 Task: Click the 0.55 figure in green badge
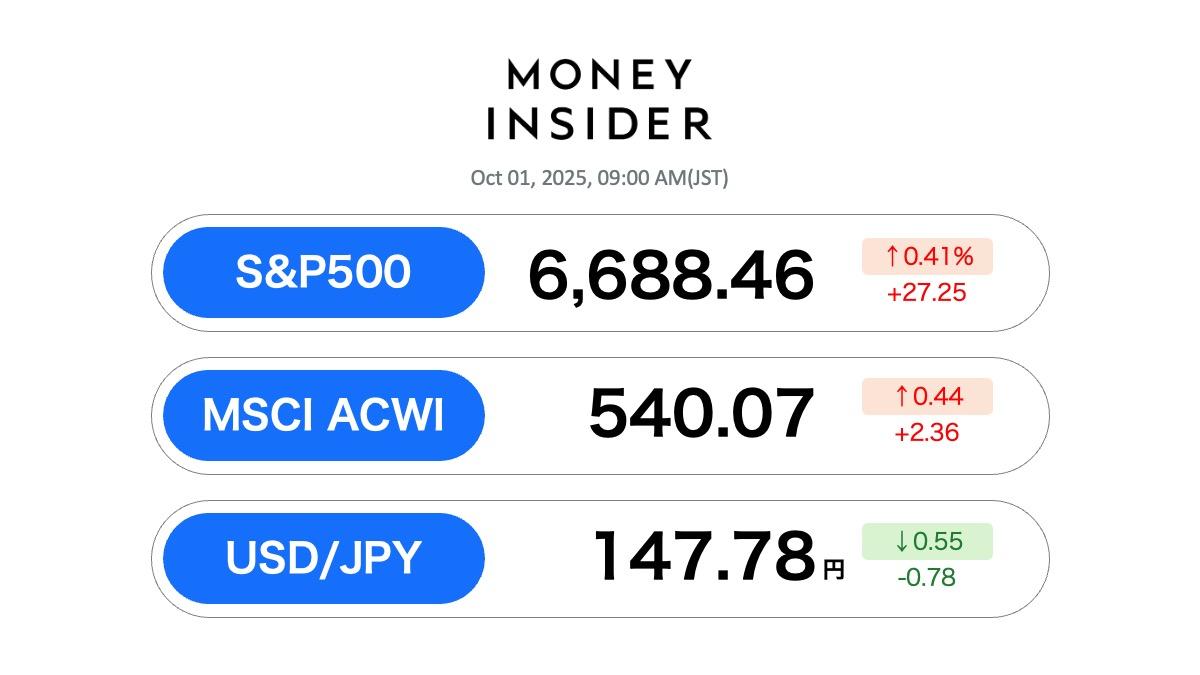click(x=938, y=542)
